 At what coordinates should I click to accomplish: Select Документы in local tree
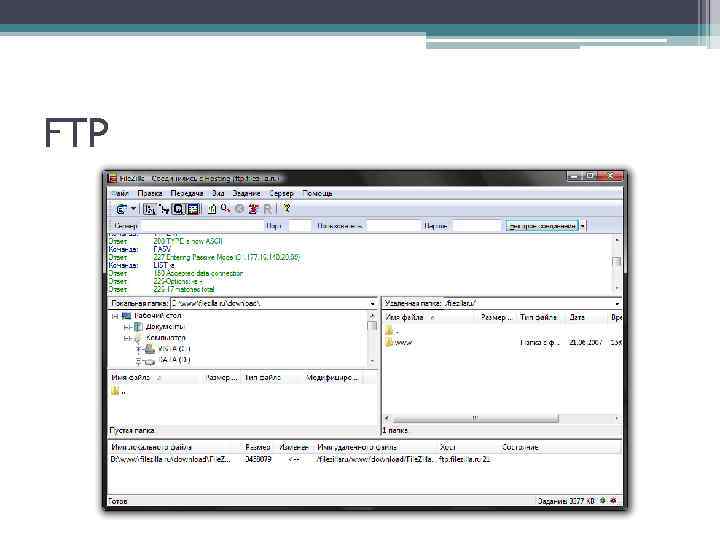[x=165, y=327]
